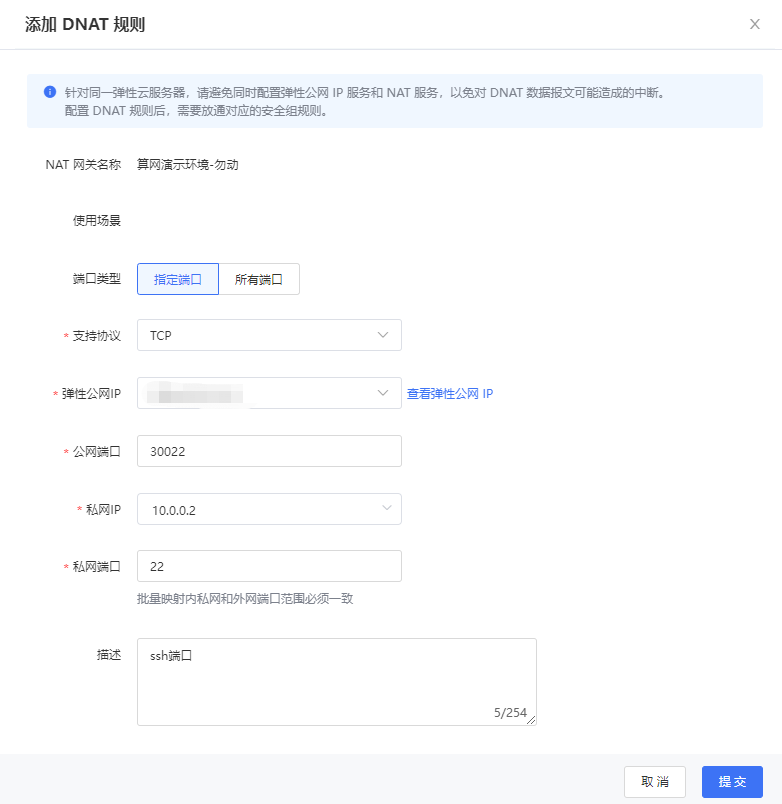Open the 支持协议 TCP dropdown
Image resolution: width=782 pixels, height=804 pixels.
pyautogui.click(x=269, y=335)
